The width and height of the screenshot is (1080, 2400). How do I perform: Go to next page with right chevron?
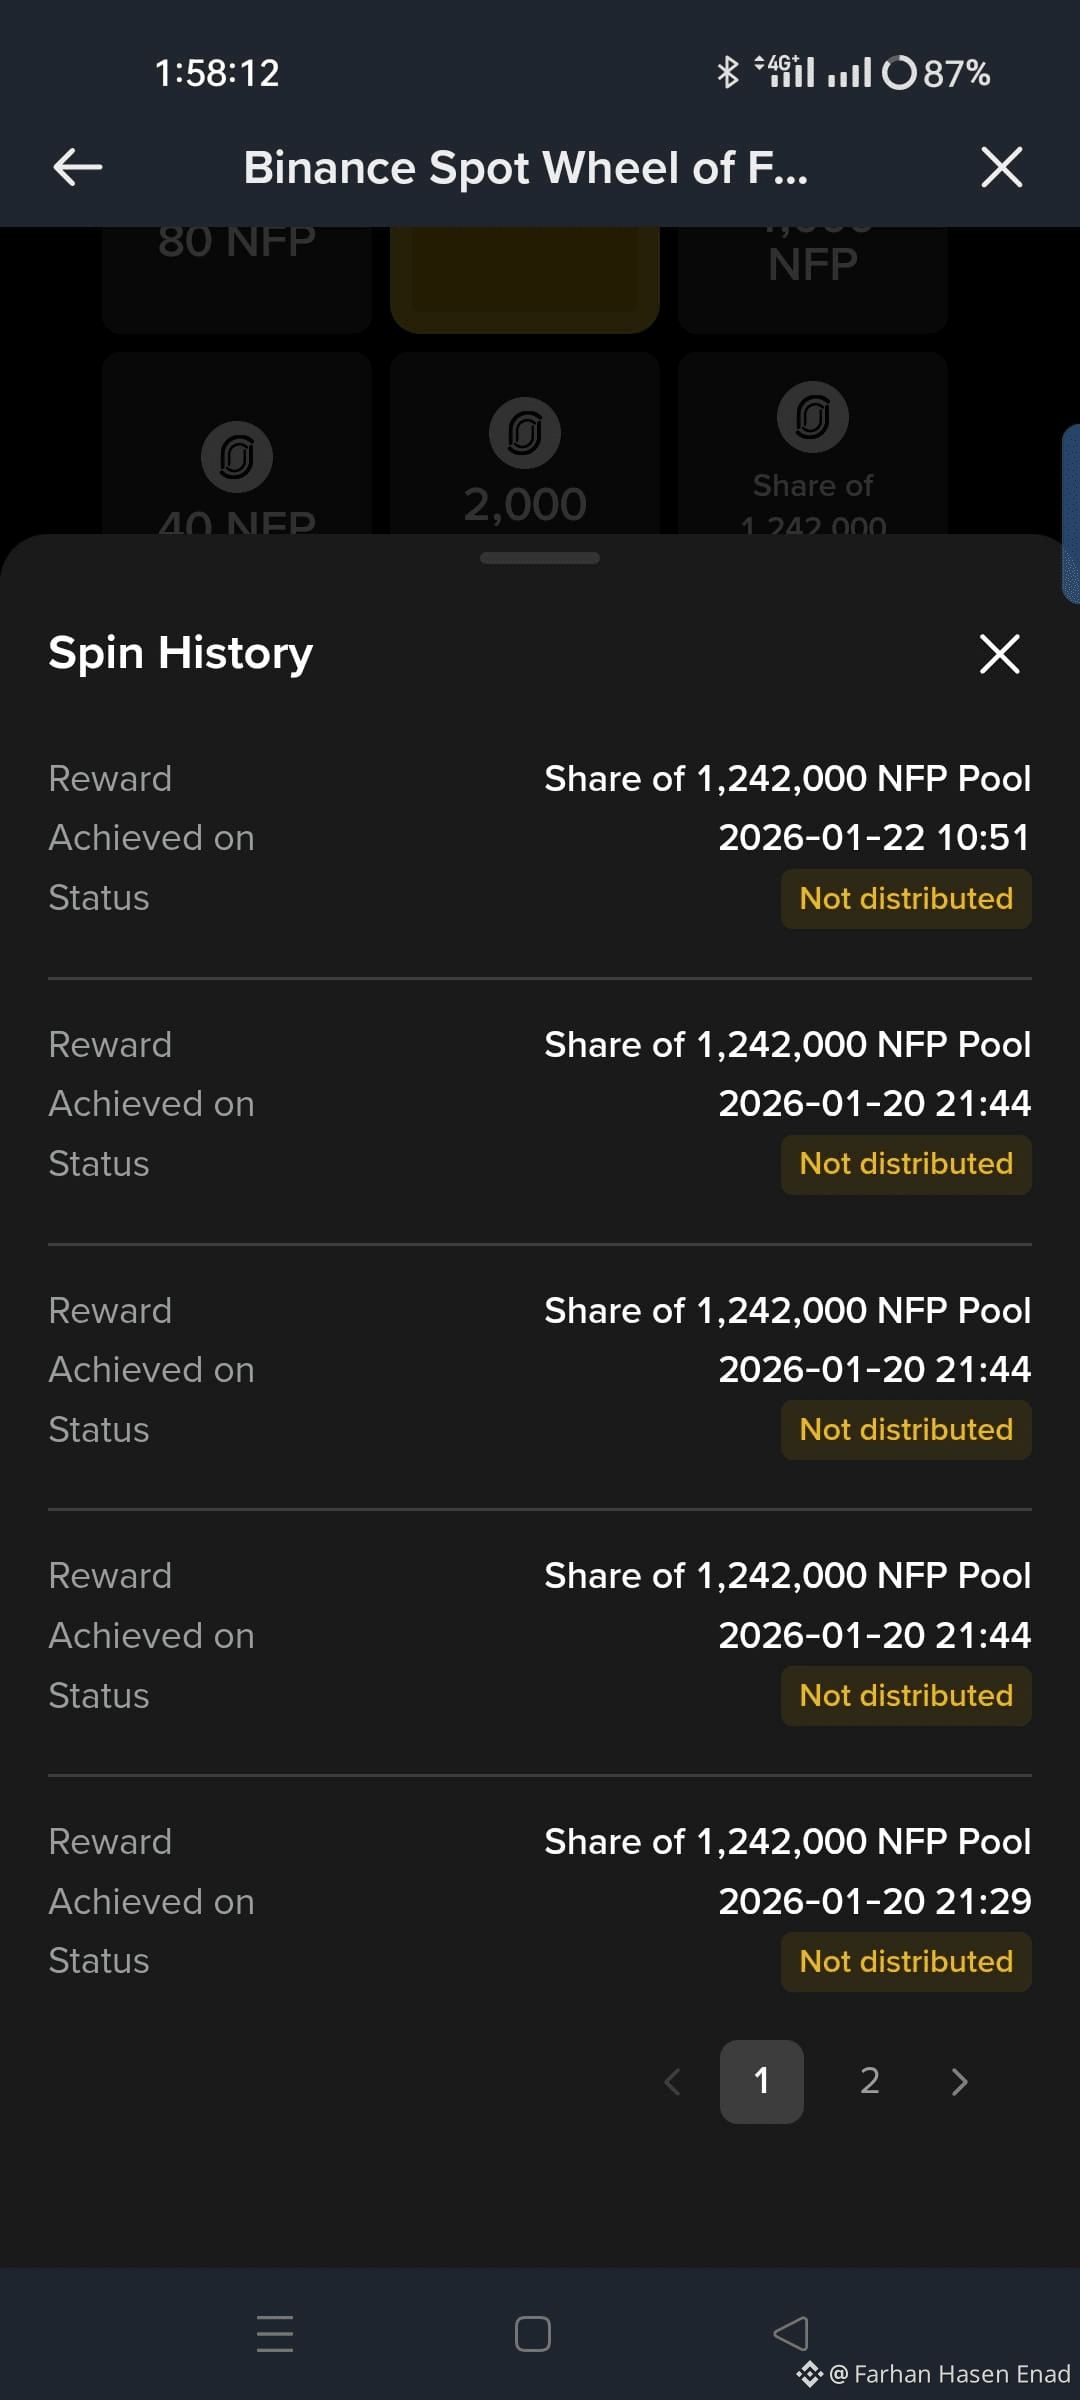click(959, 2082)
